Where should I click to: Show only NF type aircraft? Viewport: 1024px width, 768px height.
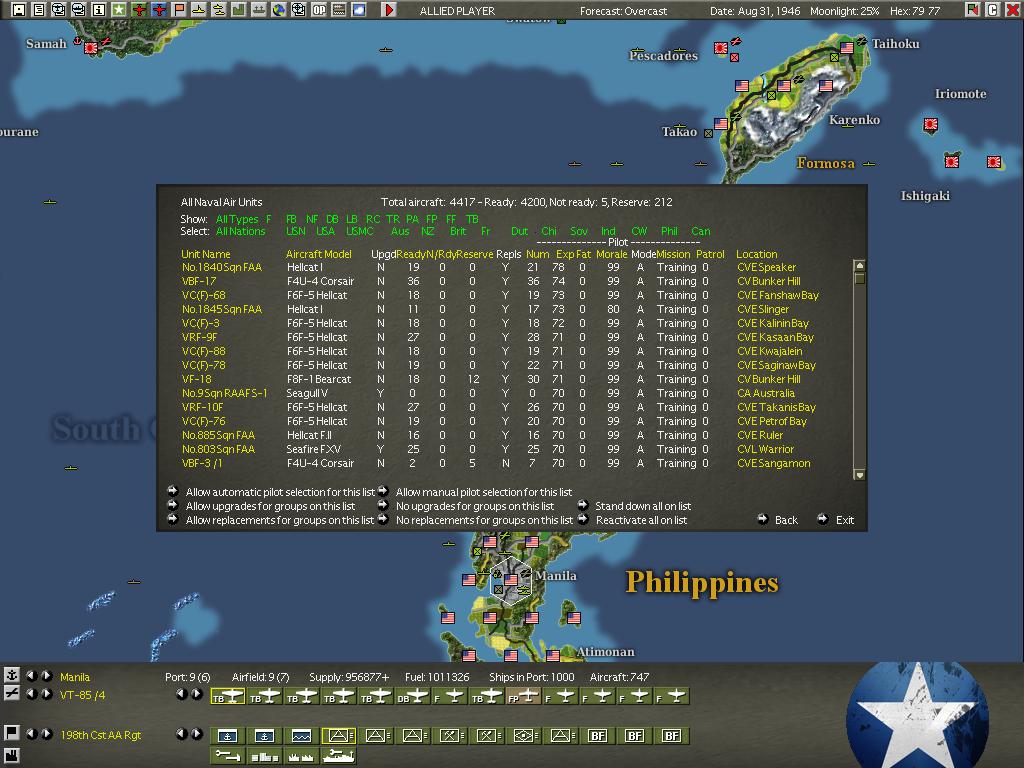pos(312,219)
